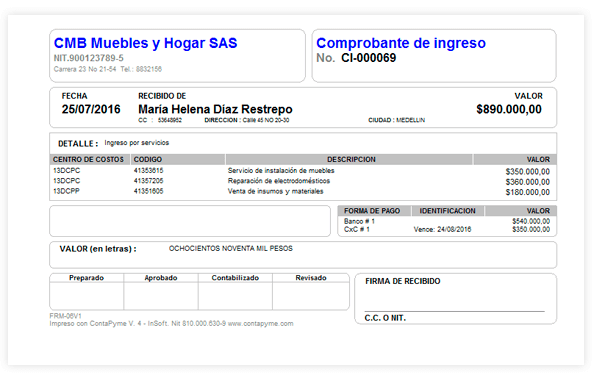The width and height of the screenshot is (596, 383).
Task: Click the Impreso con ContaPyme footer text
Action: [x=171, y=324]
